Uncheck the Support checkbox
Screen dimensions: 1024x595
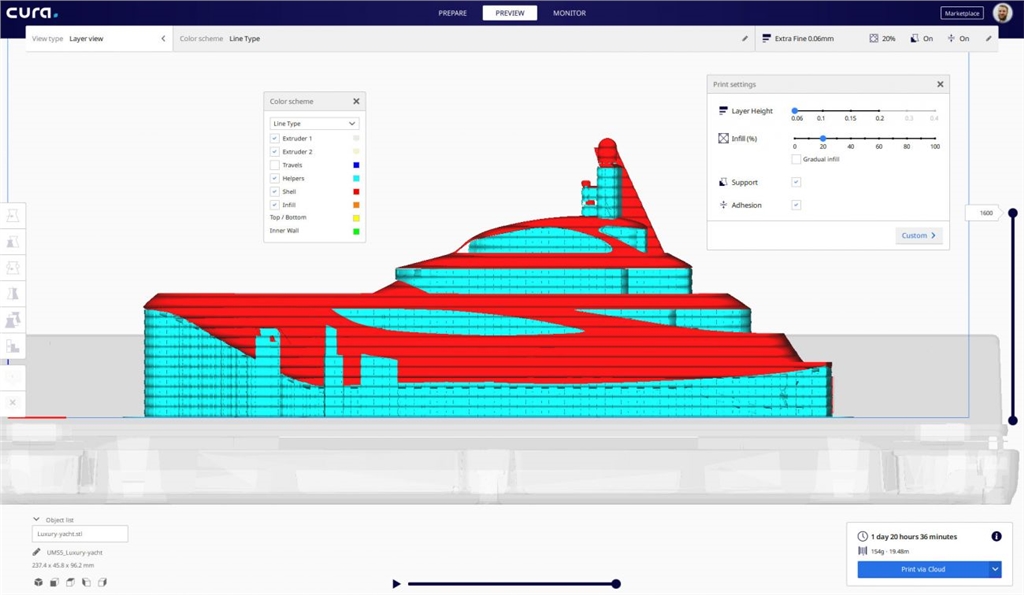coord(796,182)
